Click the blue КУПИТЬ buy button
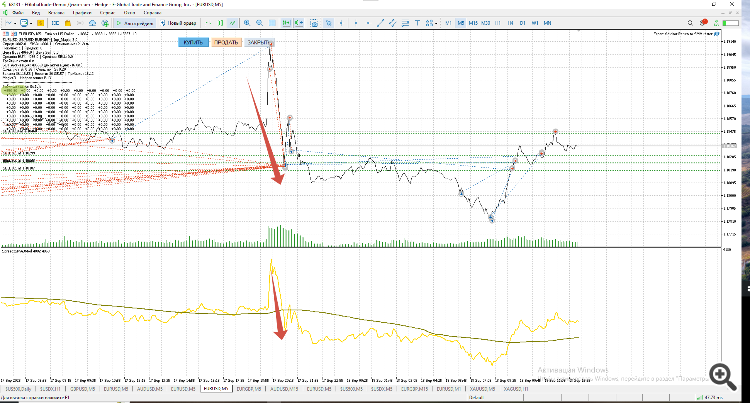The width and height of the screenshot is (750, 403). [x=194, y=43]
